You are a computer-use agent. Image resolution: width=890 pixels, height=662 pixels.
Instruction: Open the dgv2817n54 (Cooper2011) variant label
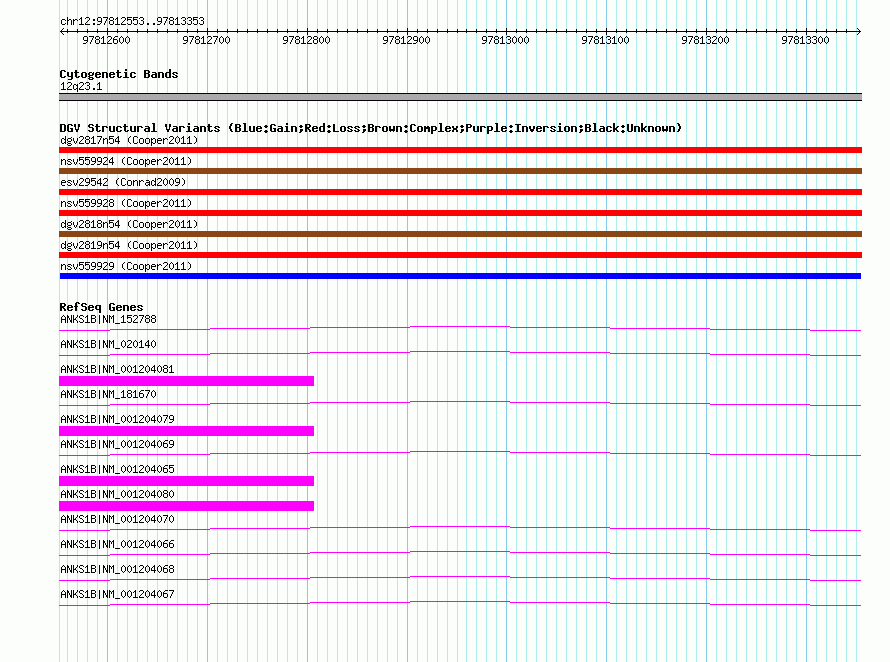[x=129, y=140]
